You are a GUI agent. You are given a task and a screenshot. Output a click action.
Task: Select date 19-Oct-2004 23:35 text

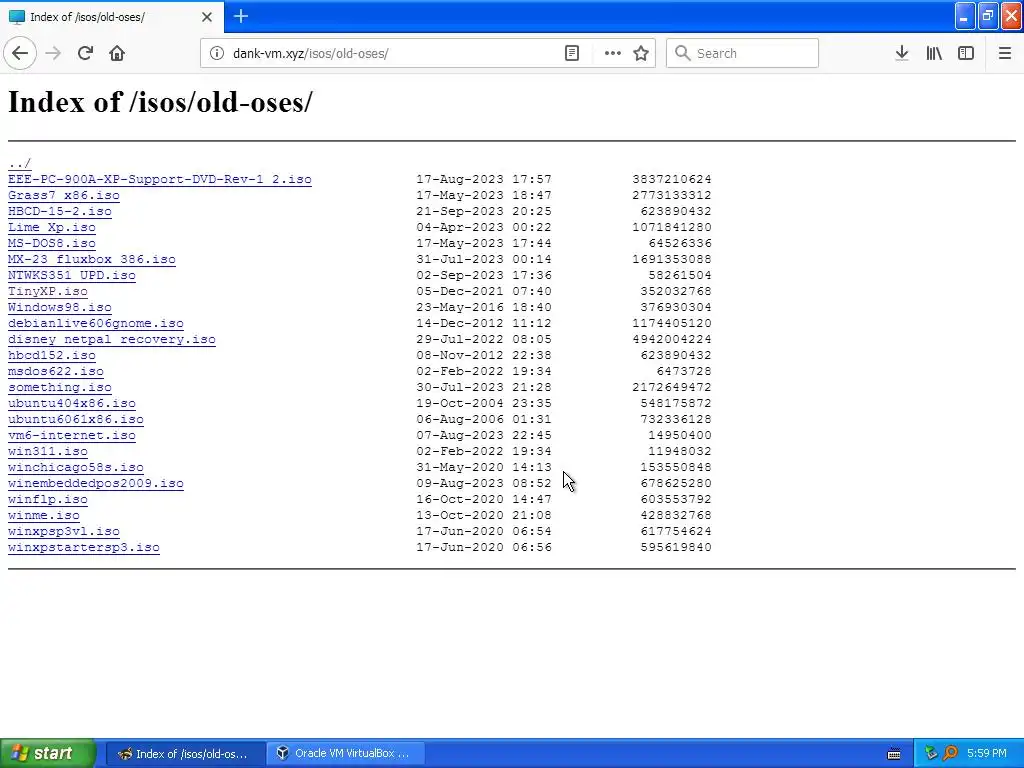pyautogui.click(x=484, y=403)
